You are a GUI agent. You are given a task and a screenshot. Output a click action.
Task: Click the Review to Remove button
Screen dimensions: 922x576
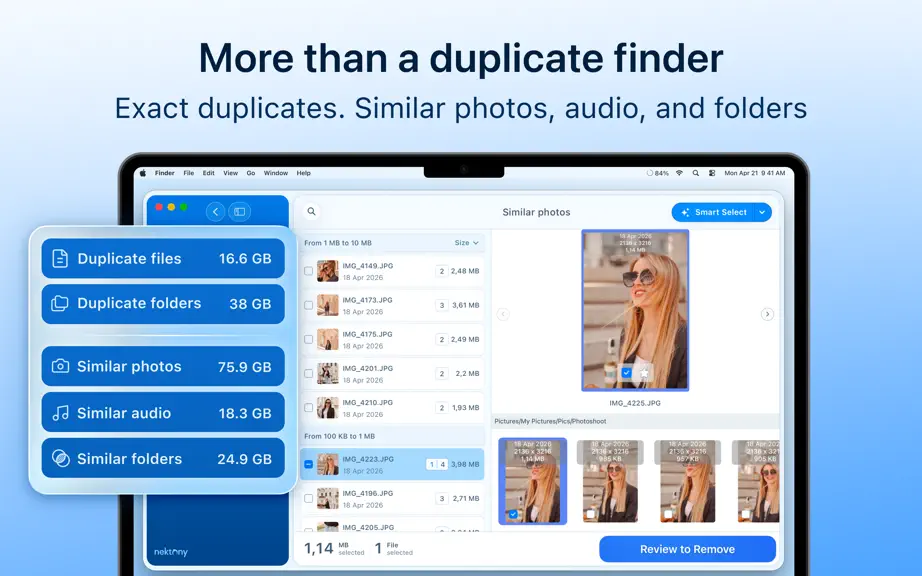coord(687,549)
